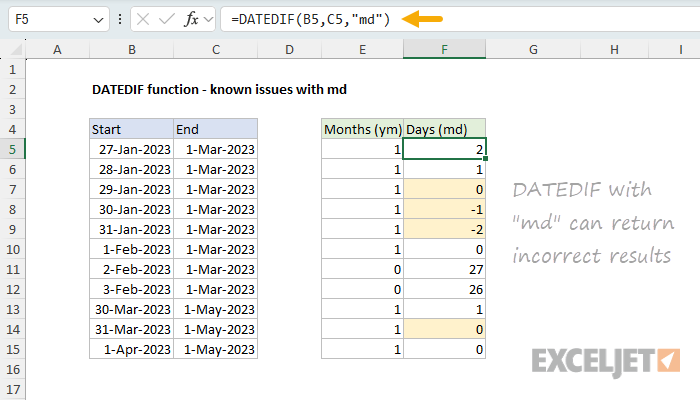This screenshot has width=700, height=400.
Task: Open the Insert Function fx icon
Action: (191, 19)
